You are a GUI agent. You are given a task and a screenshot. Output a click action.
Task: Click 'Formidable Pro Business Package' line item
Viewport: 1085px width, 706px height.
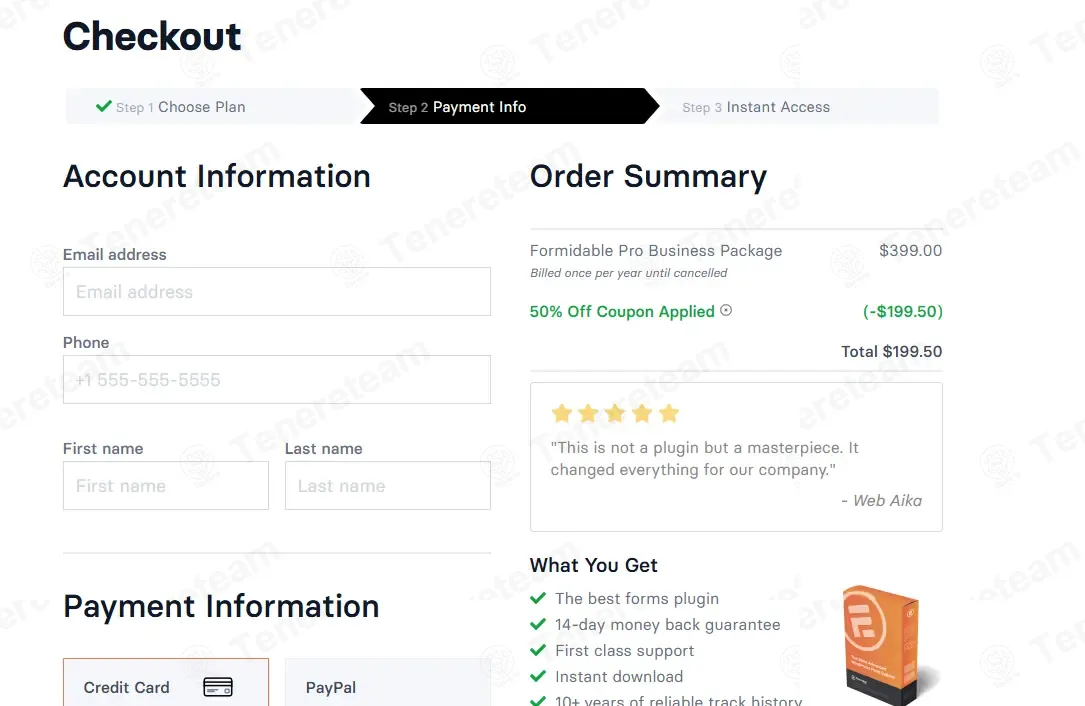656,251
